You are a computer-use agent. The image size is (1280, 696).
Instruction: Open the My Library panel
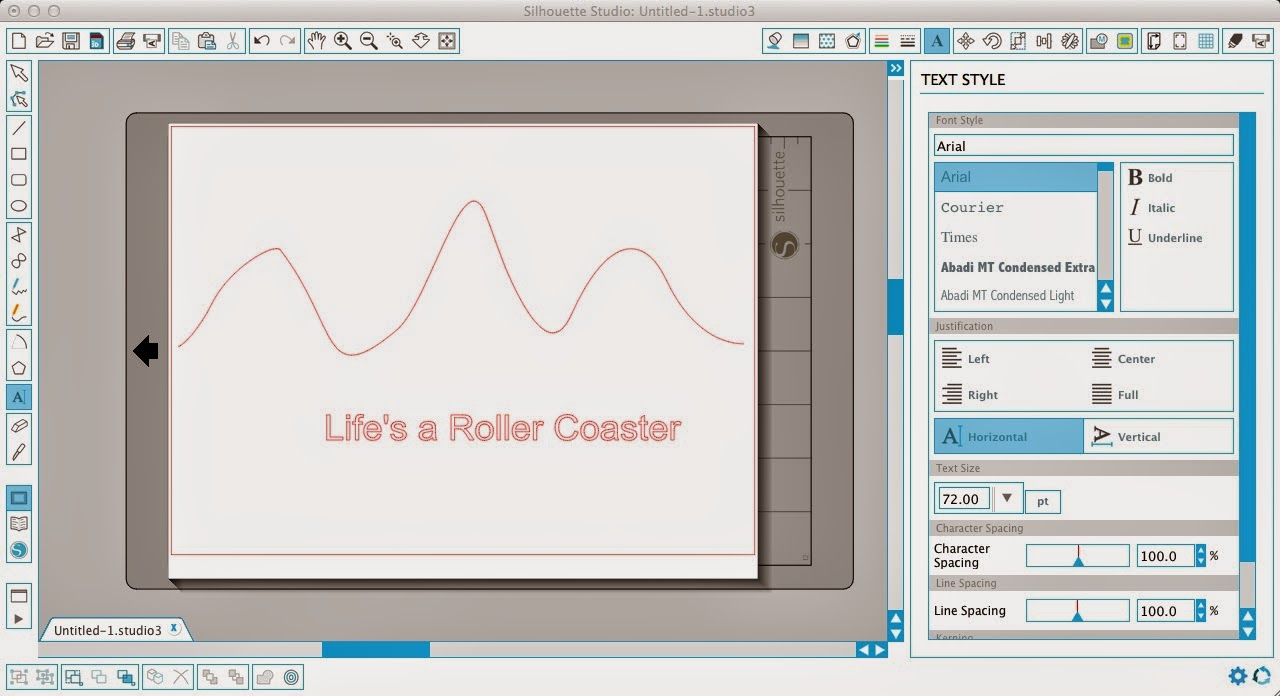(19, 523)
